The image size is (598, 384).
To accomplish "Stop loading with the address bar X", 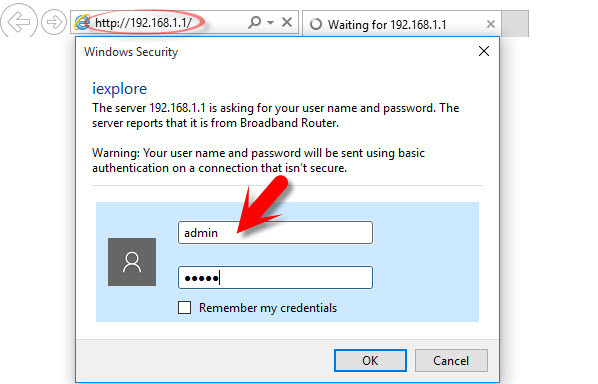I will point(287,22).
